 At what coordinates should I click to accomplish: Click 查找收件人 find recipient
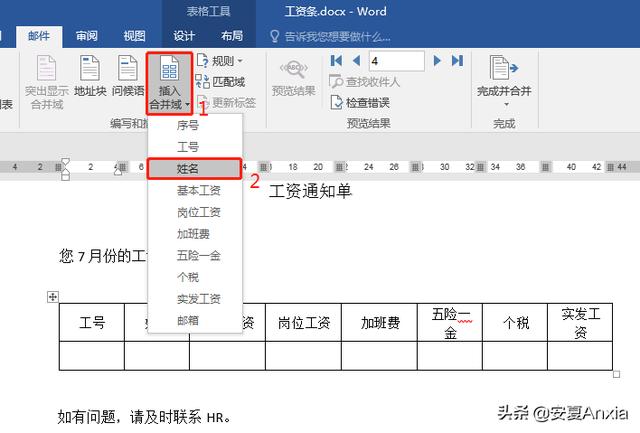[x=364, y=82]
